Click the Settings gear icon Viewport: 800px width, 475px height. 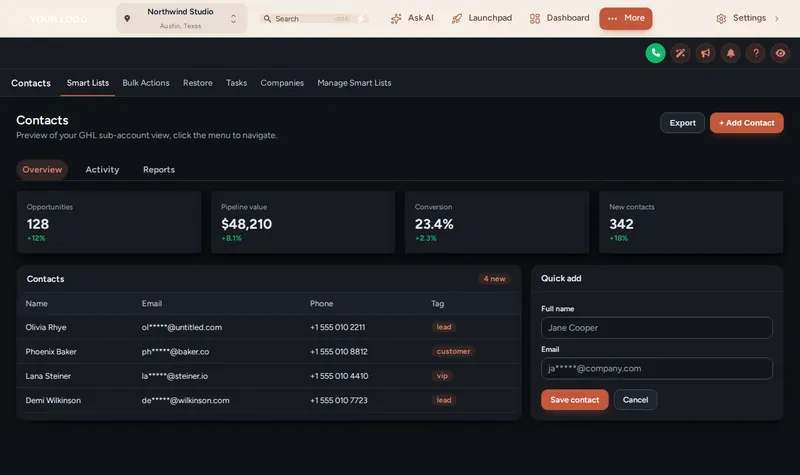(721, 18)
